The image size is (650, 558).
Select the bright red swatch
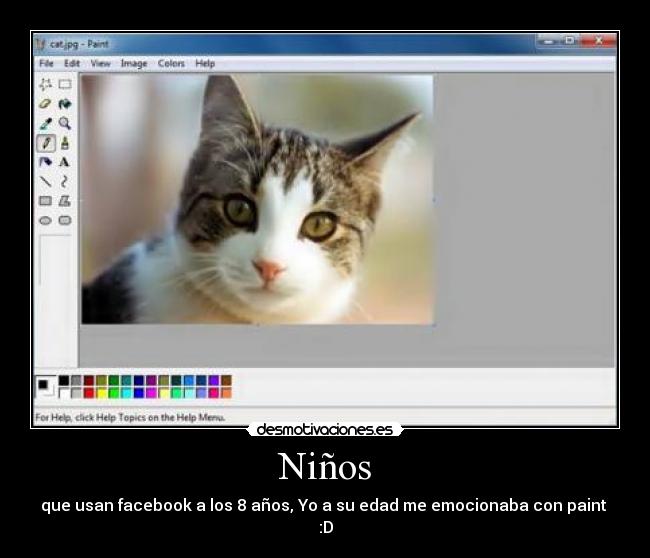(89, 393)
